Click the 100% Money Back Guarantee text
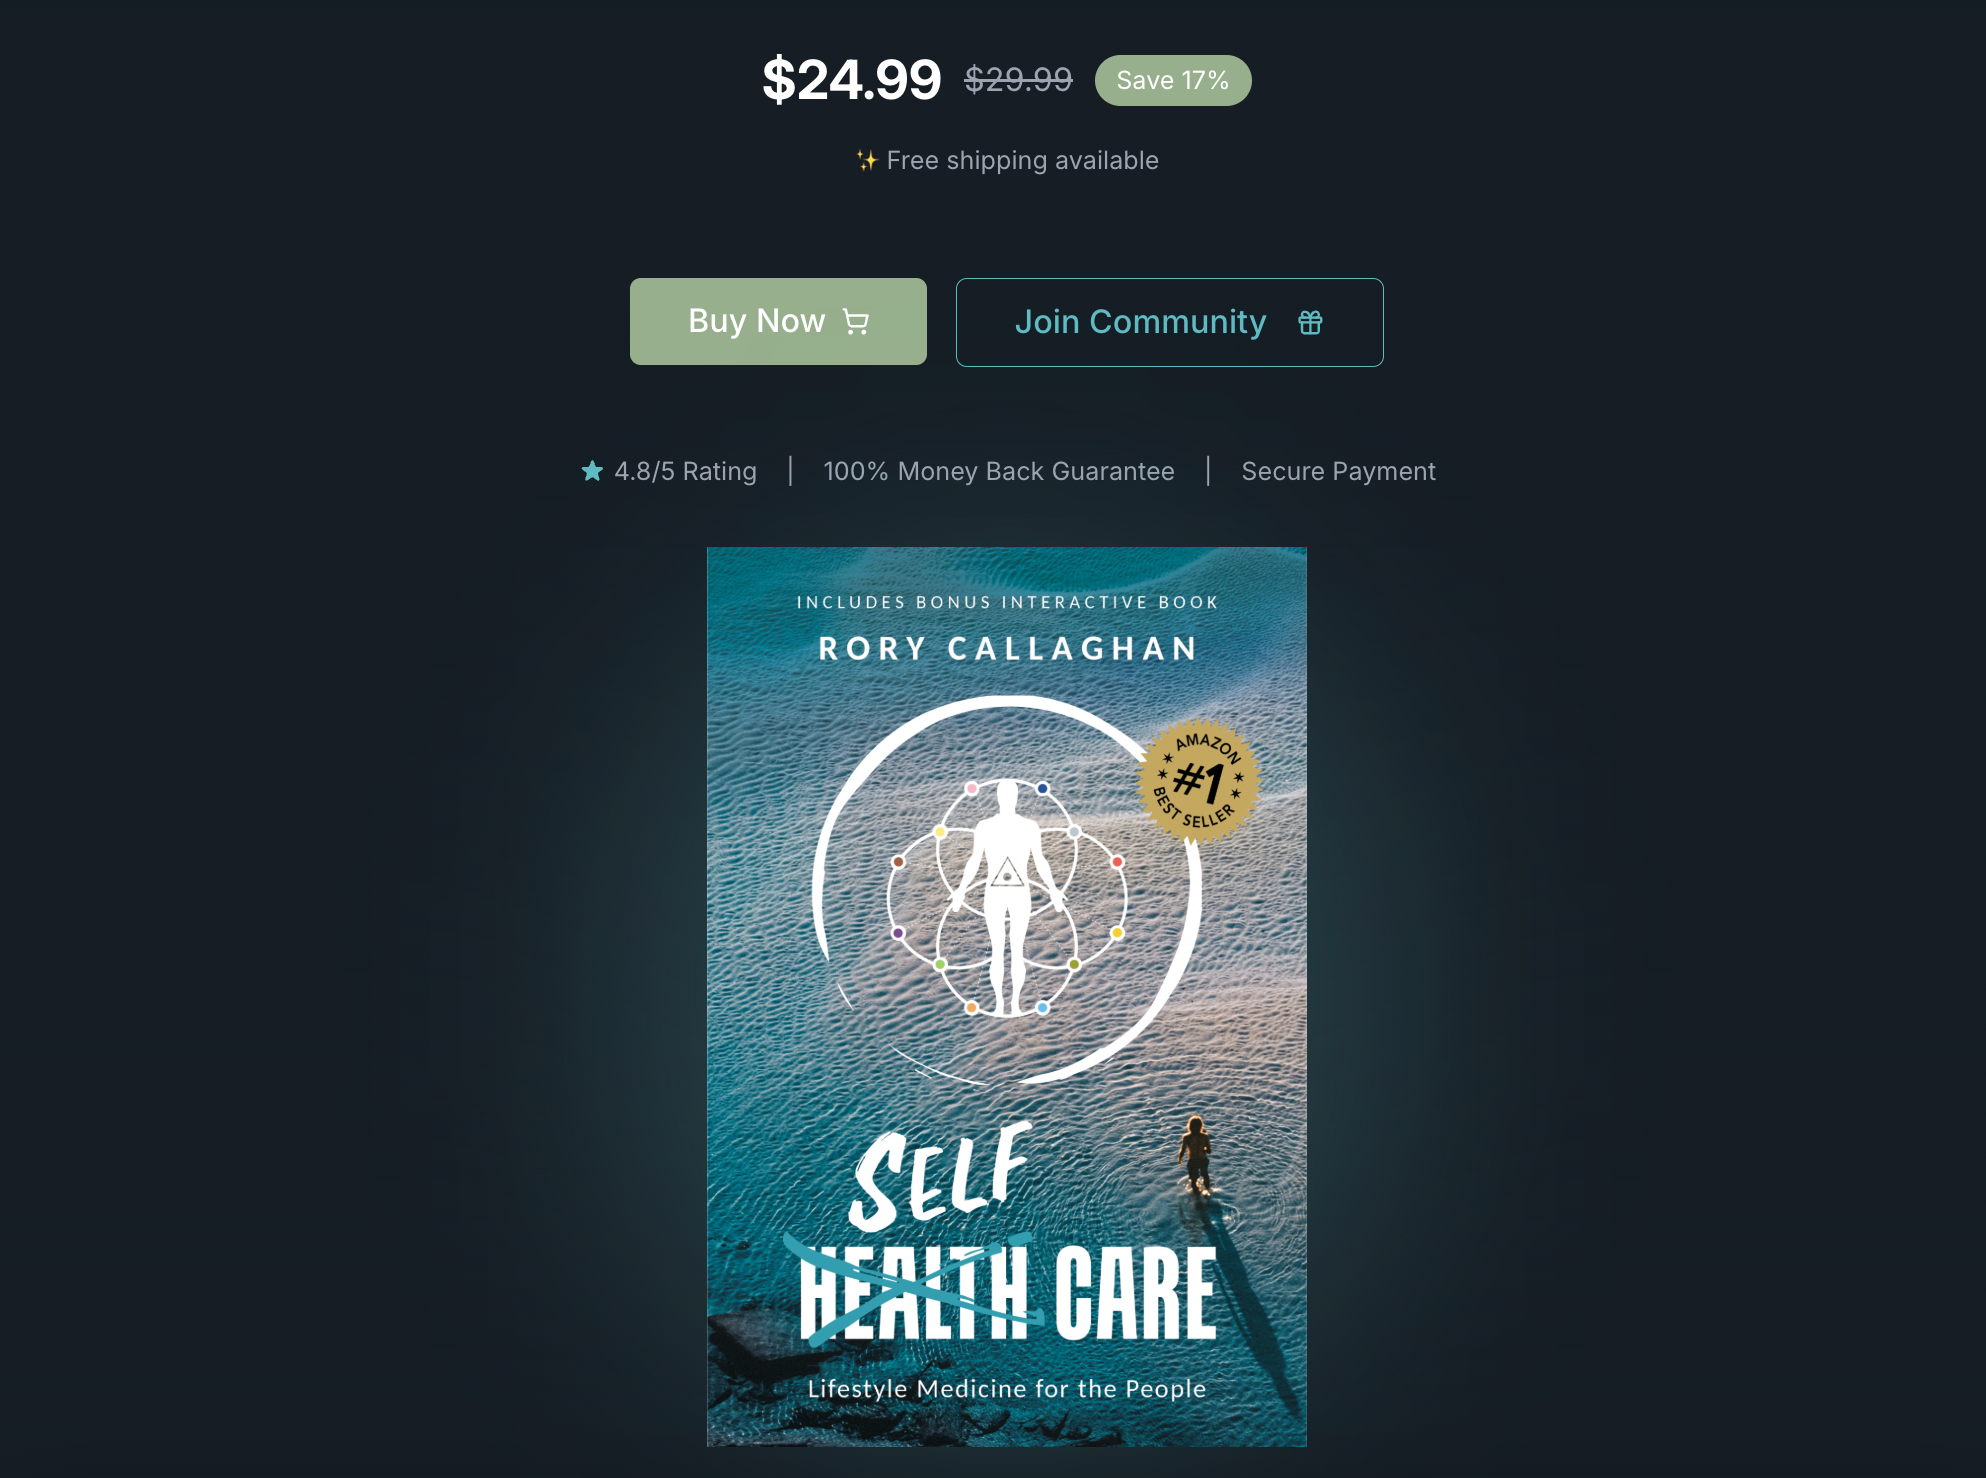 pos(998,471)
